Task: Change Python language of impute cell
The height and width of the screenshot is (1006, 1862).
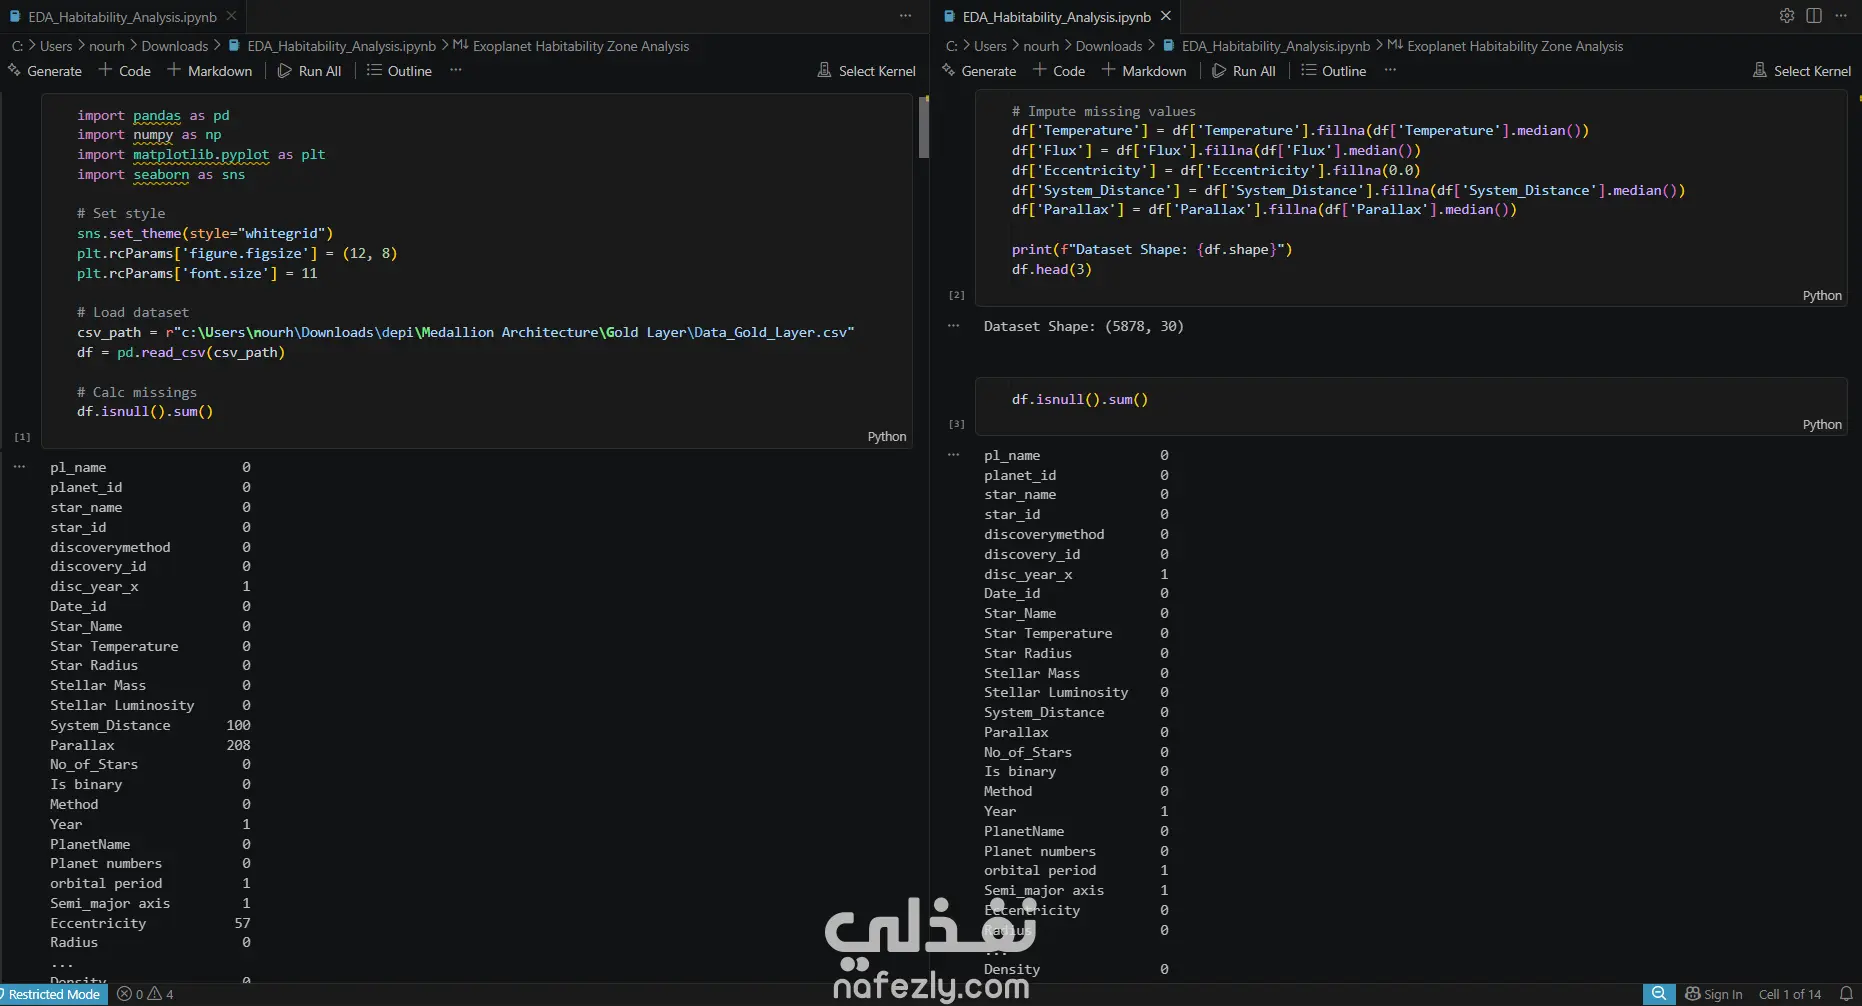Action: tap(1822, 296)
